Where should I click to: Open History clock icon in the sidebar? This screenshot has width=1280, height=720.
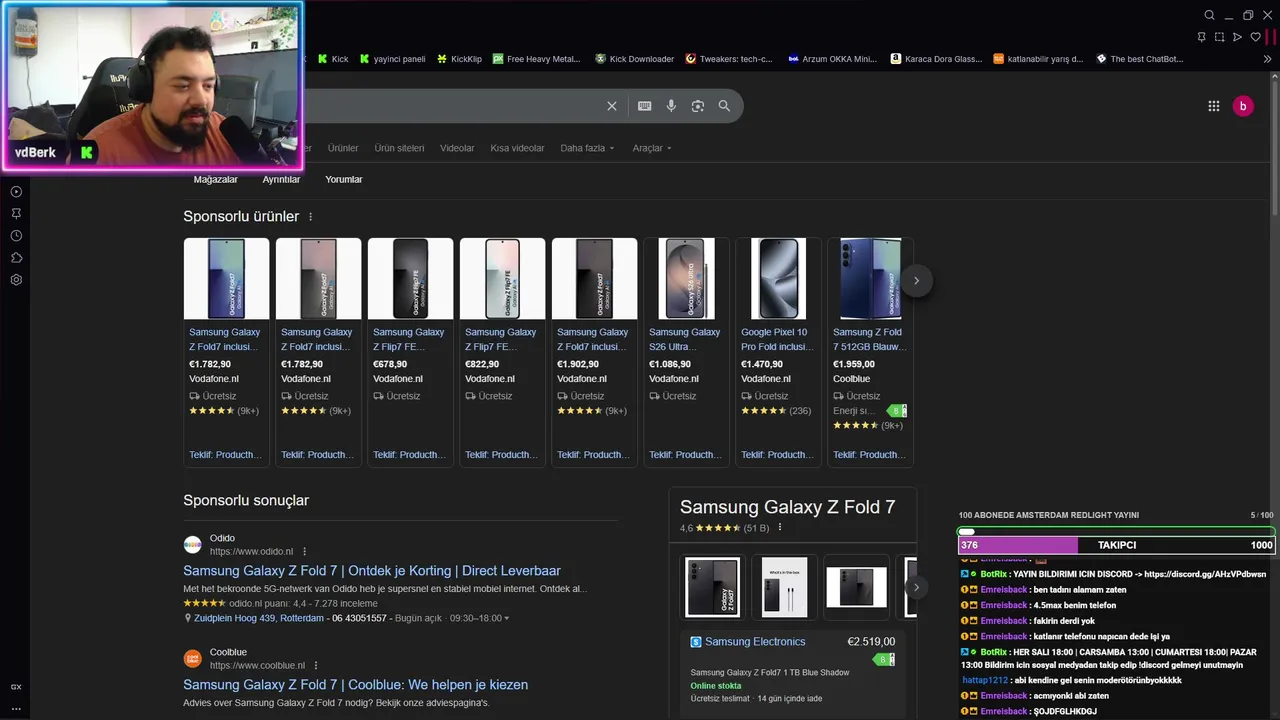click(16, 236)
